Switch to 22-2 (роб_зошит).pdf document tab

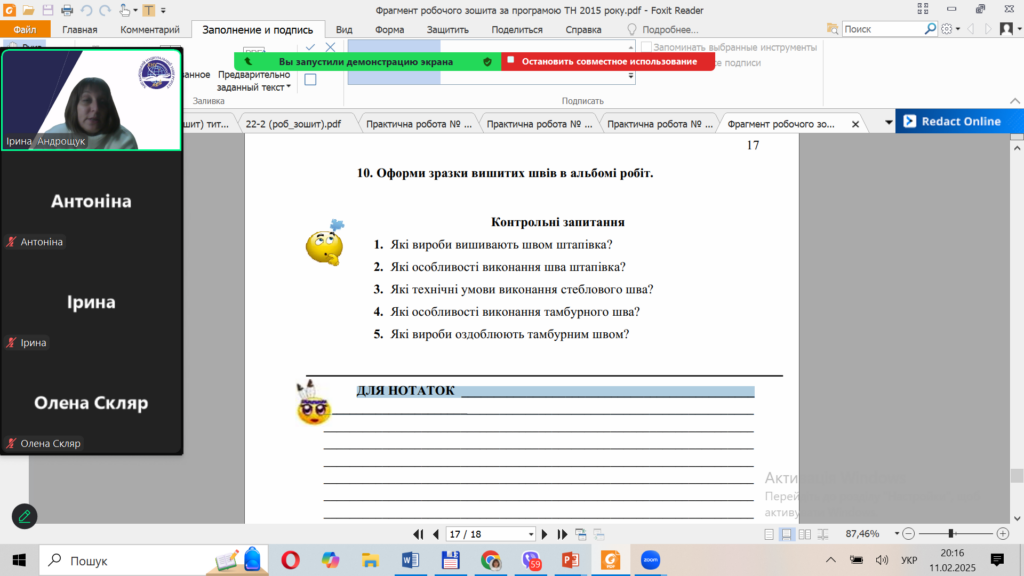click(x=293, y=123)
